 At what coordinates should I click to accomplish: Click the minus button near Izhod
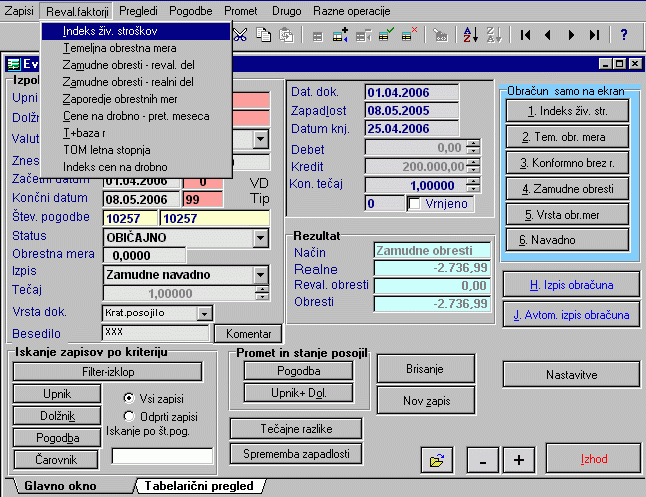coord(482,460)
